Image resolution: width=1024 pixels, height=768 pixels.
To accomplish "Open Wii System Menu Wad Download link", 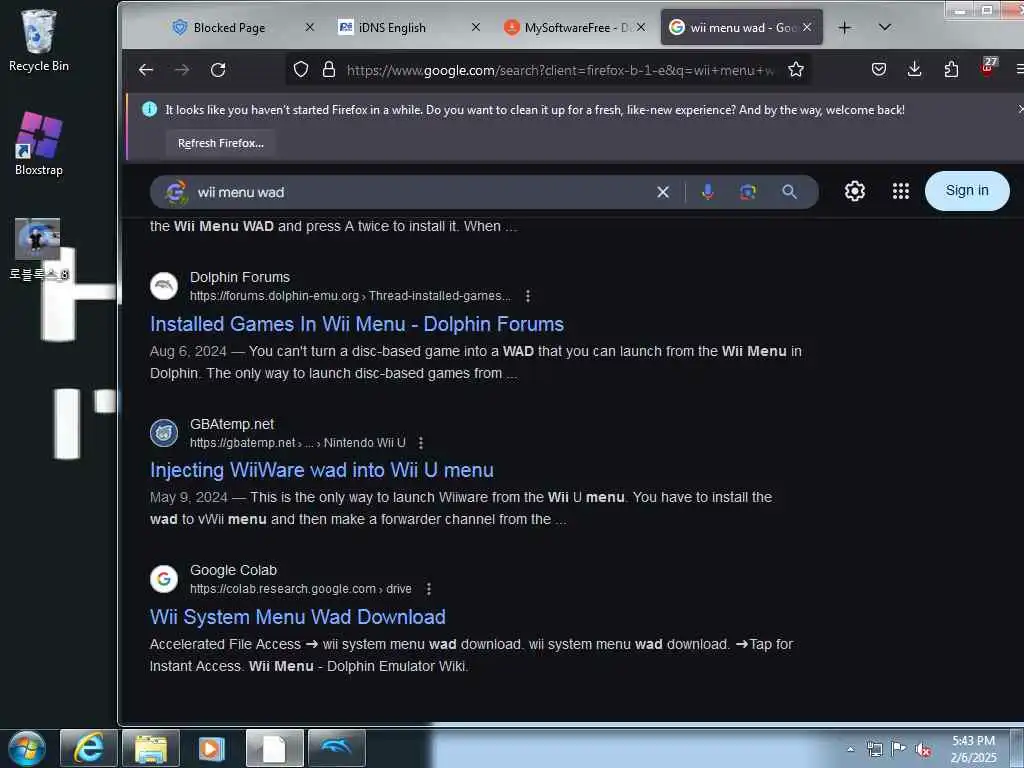I will 297,616.
